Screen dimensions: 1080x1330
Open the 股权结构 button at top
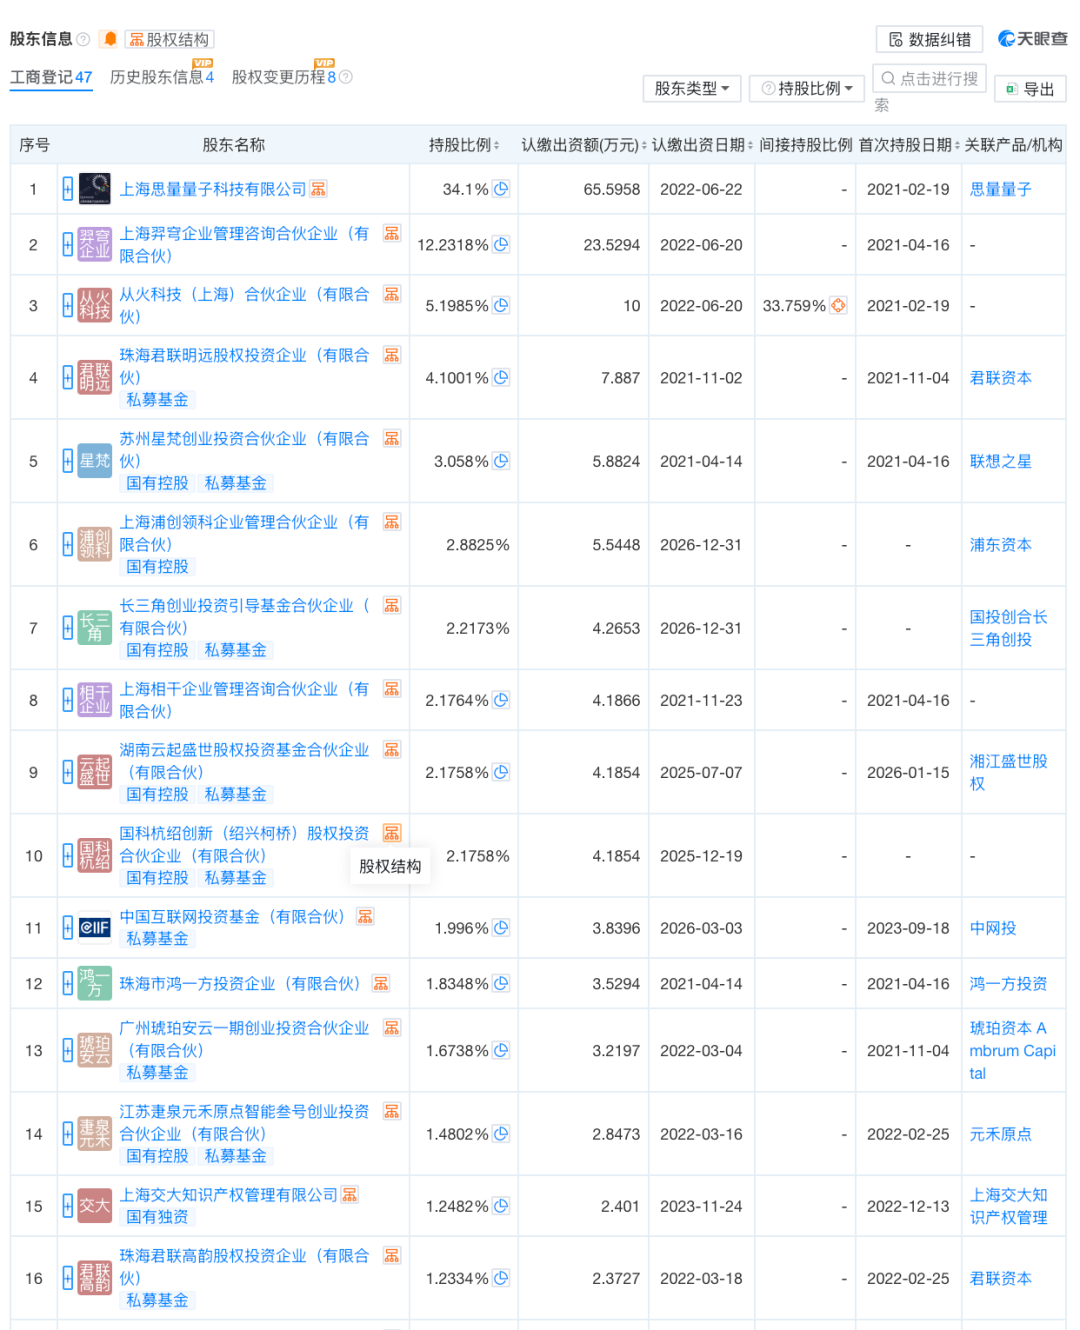pos(169,39)
